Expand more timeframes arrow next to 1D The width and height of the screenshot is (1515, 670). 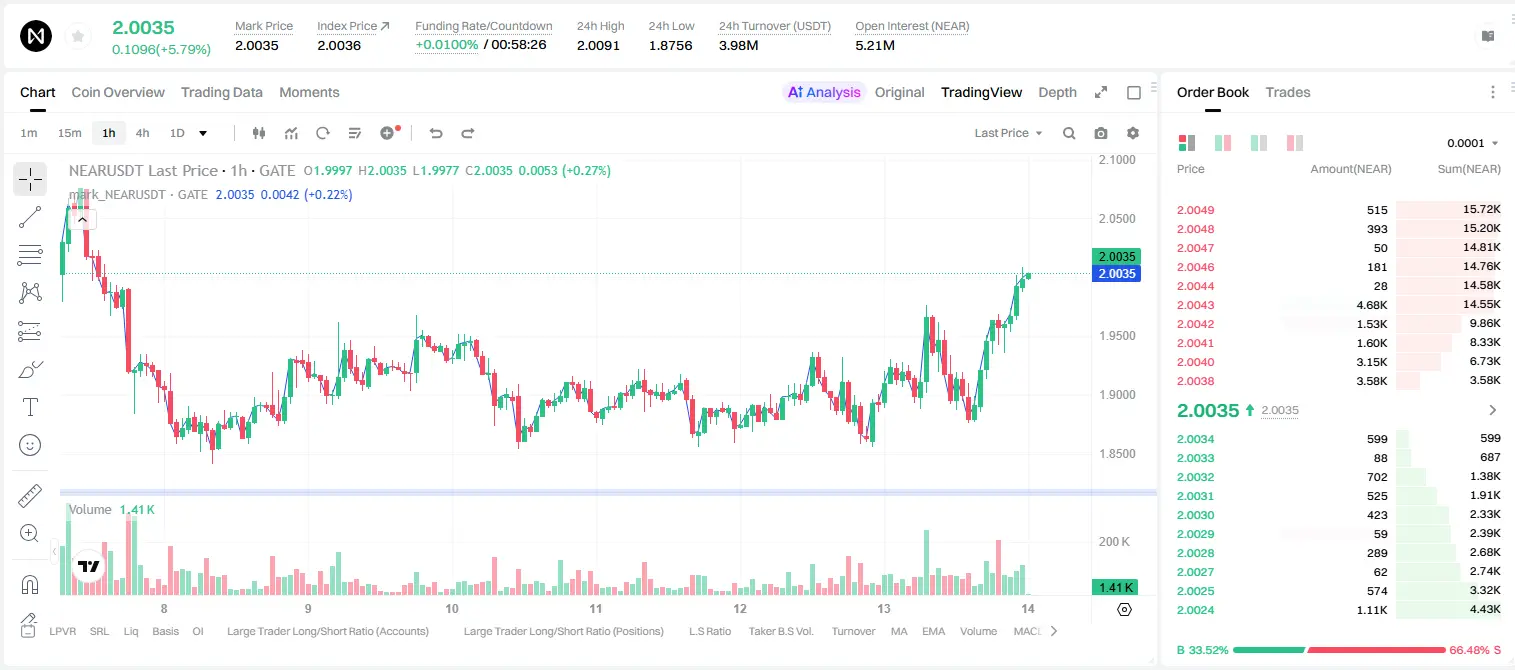[203, 133]
